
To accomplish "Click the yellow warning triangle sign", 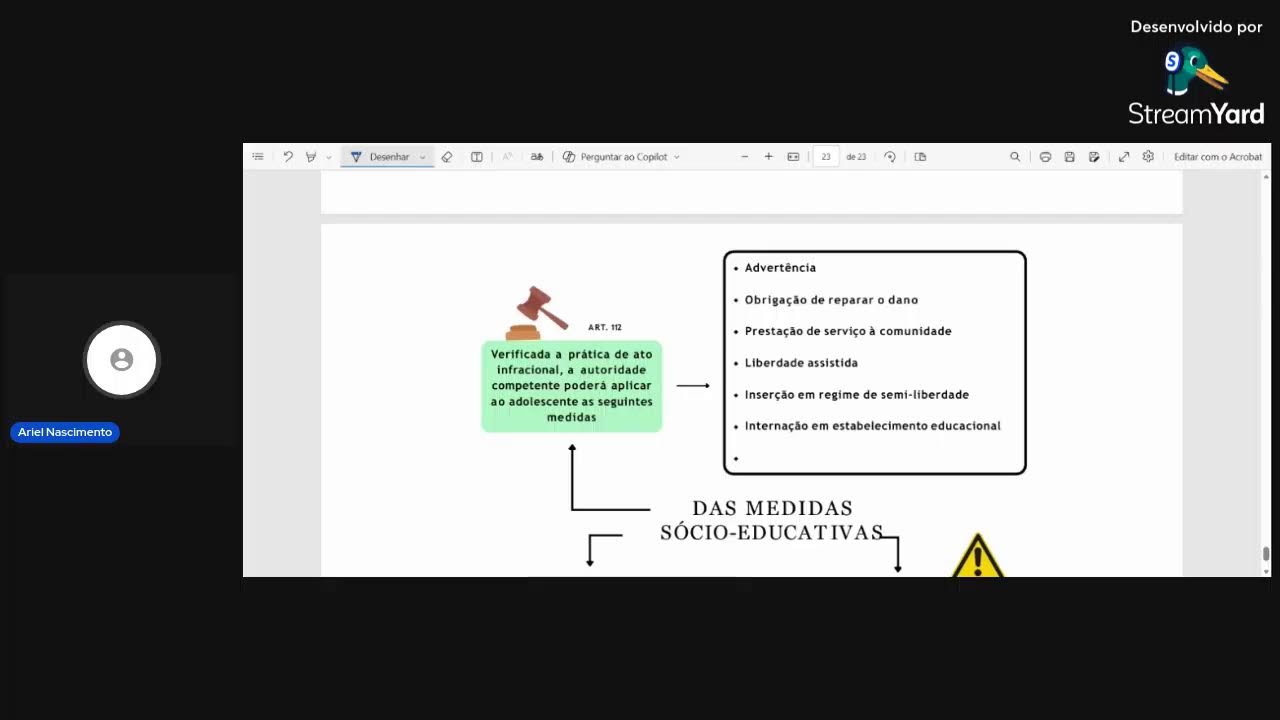I will click(977, 556).
